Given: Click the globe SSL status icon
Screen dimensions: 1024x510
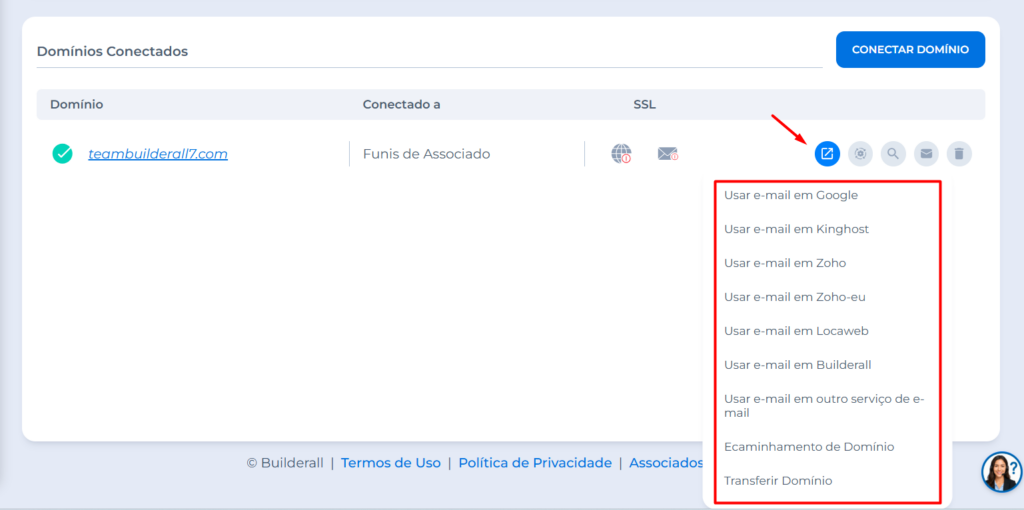Looking at the screenshot, I should 621,154.
